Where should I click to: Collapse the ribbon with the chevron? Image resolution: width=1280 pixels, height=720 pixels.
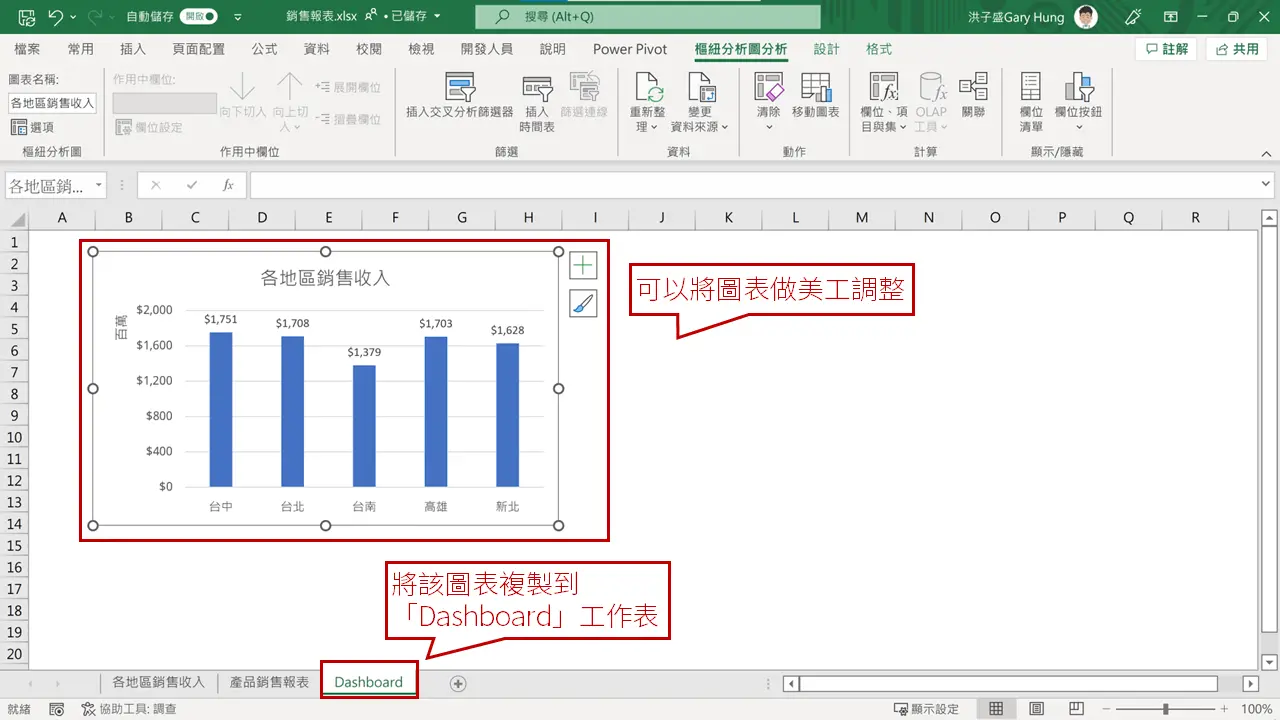point(1266,152)
